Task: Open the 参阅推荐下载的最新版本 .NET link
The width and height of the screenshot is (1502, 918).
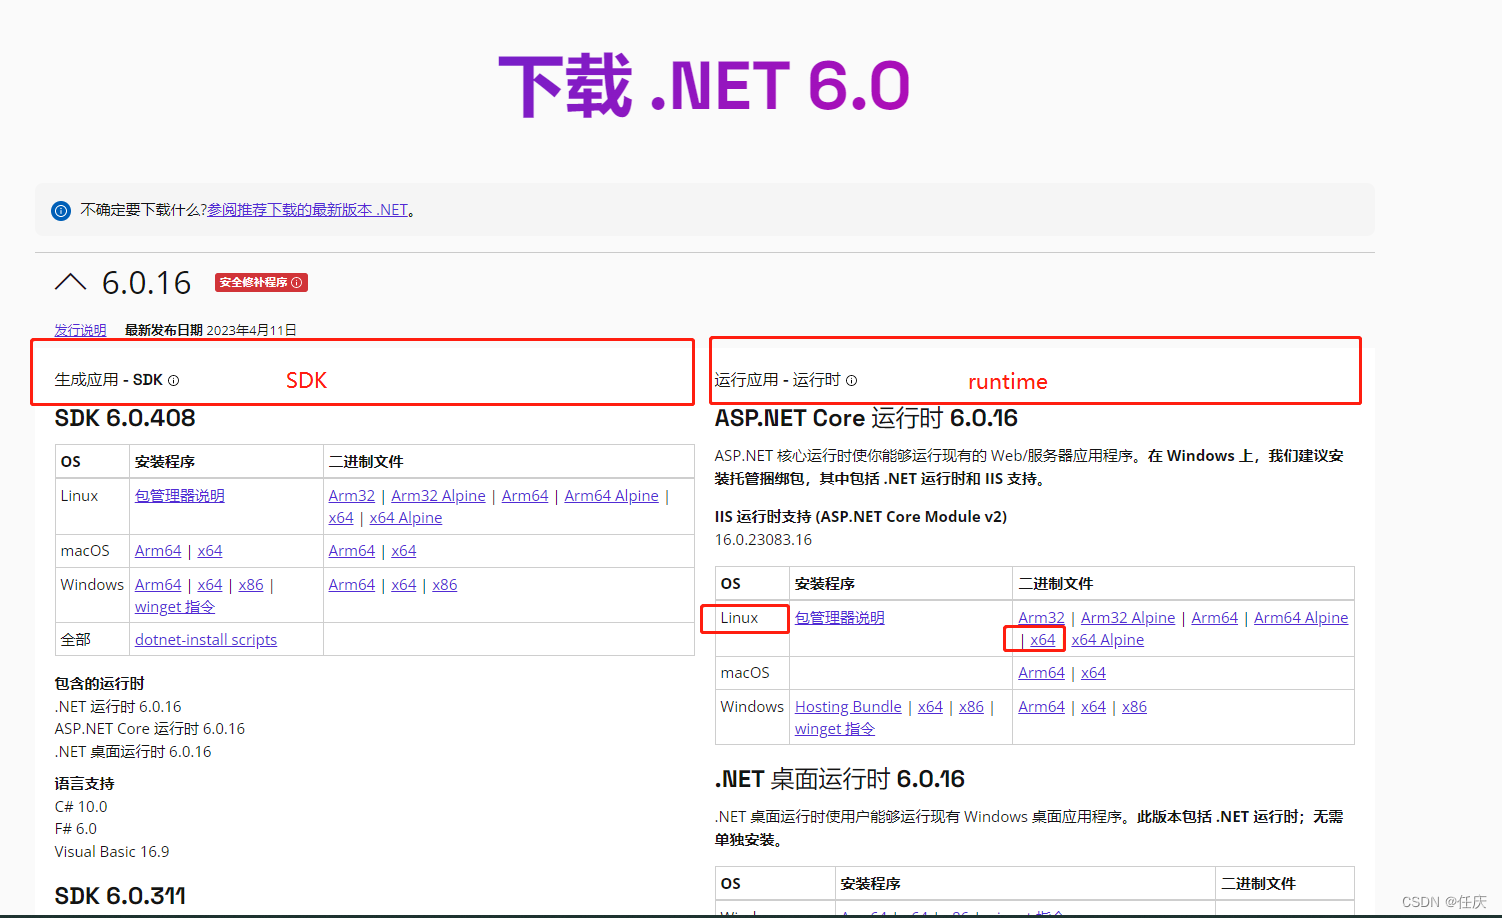Action: (x=308, y=210)
